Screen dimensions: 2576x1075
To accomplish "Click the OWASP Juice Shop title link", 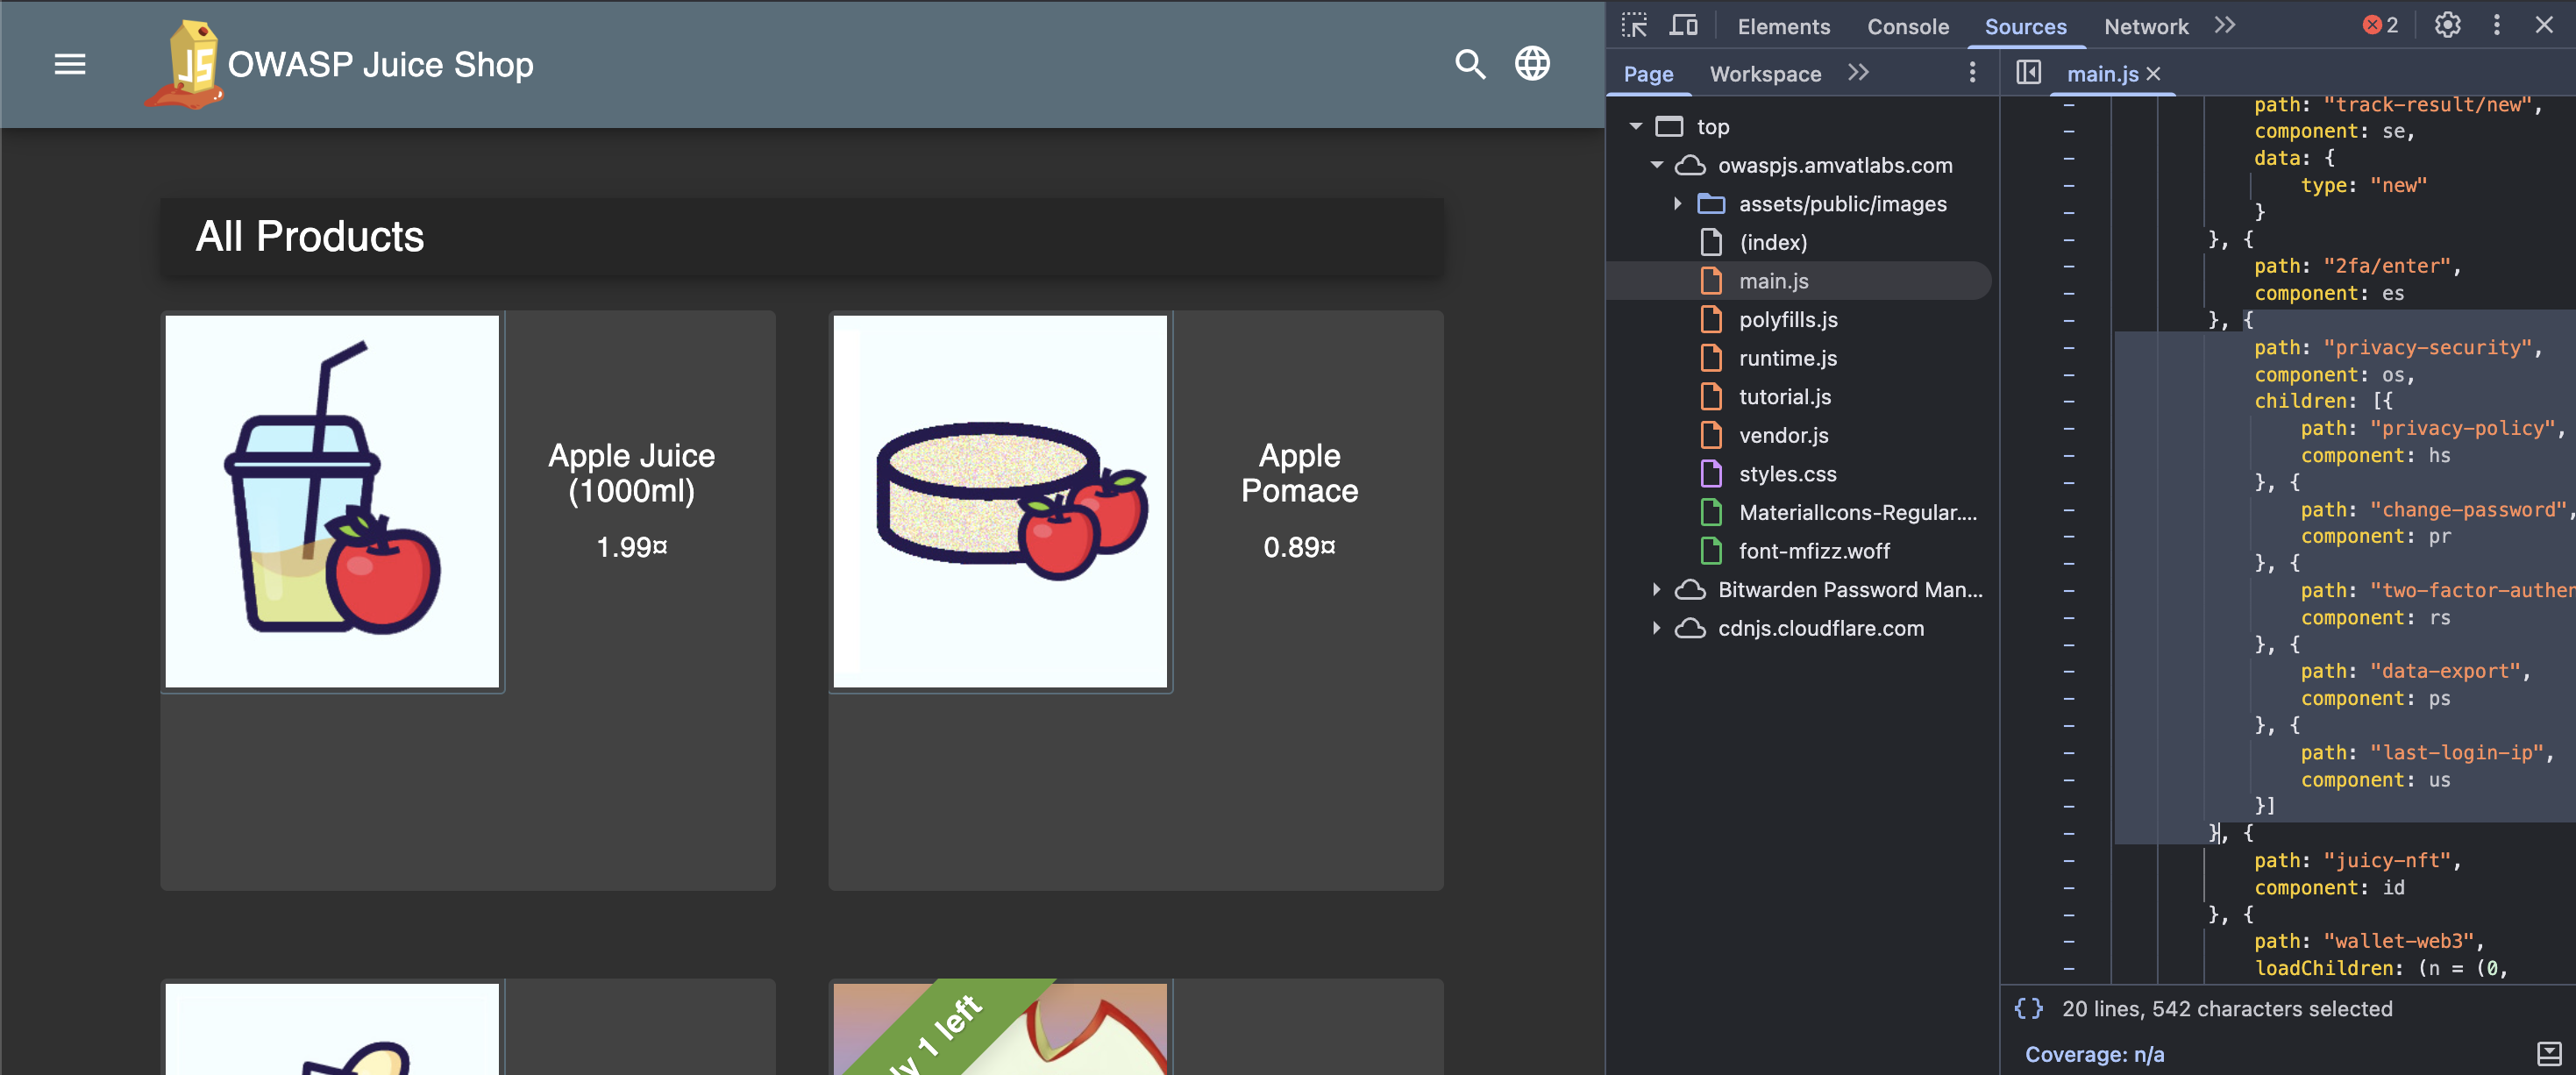I will tap(380, 65).
